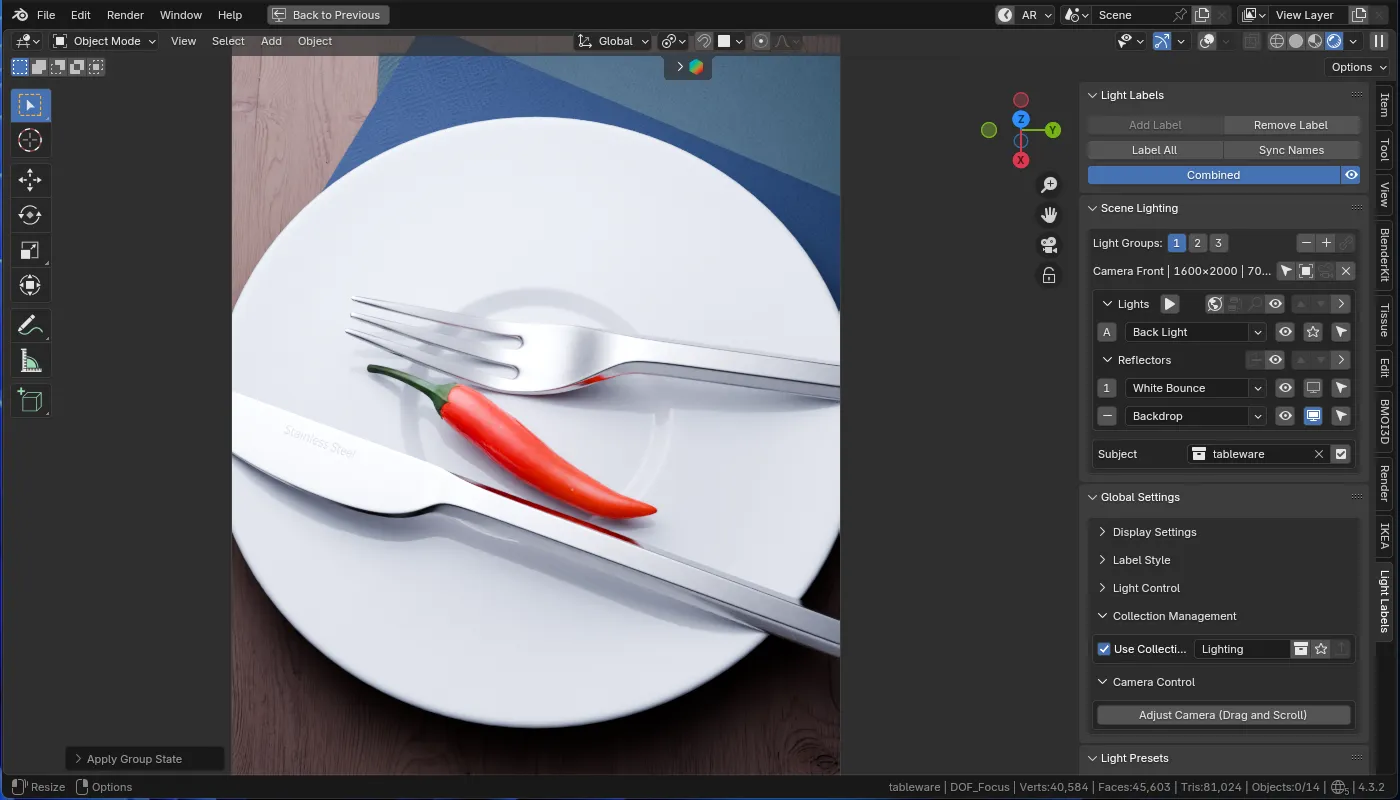
Task: Select light group 2
Action: tap(1197, 243)
